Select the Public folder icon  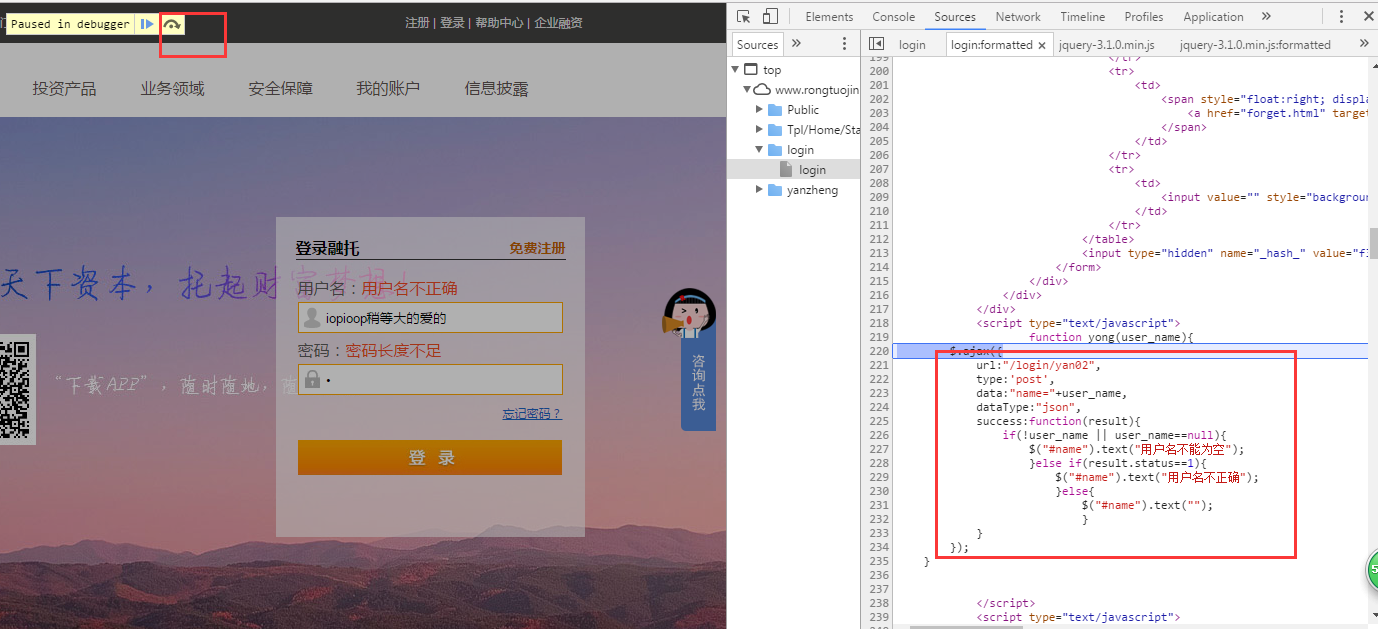pyautogui.click(x=775, y=109)
